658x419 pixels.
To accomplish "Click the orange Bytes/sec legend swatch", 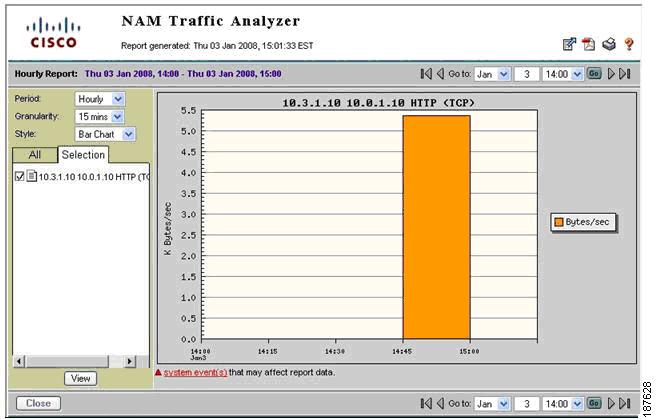I will 559,222.
